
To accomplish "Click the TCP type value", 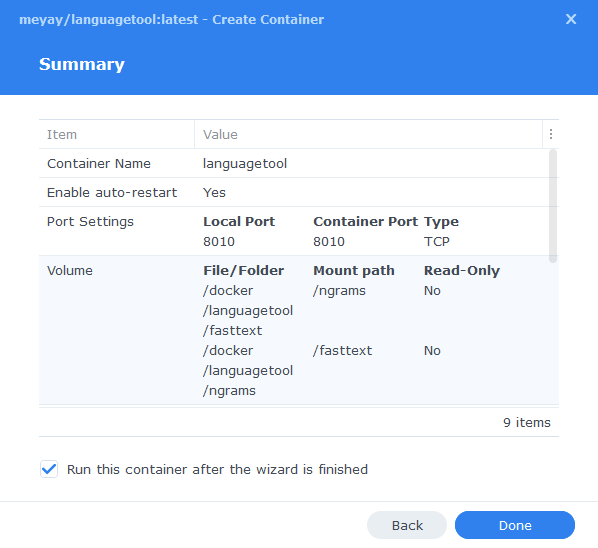I will click(437, 241).
